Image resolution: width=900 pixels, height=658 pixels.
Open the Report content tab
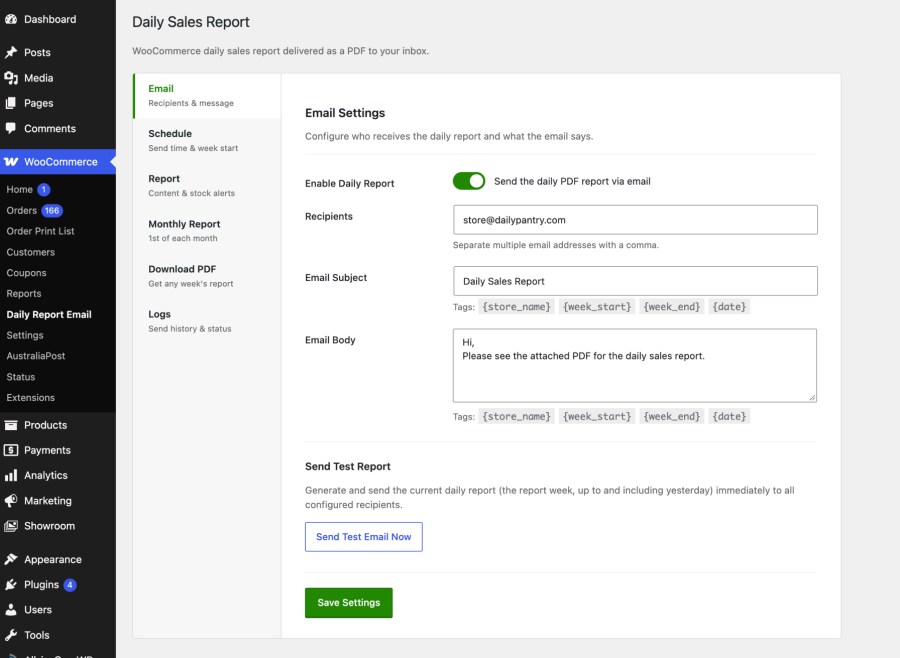point(207,185)
